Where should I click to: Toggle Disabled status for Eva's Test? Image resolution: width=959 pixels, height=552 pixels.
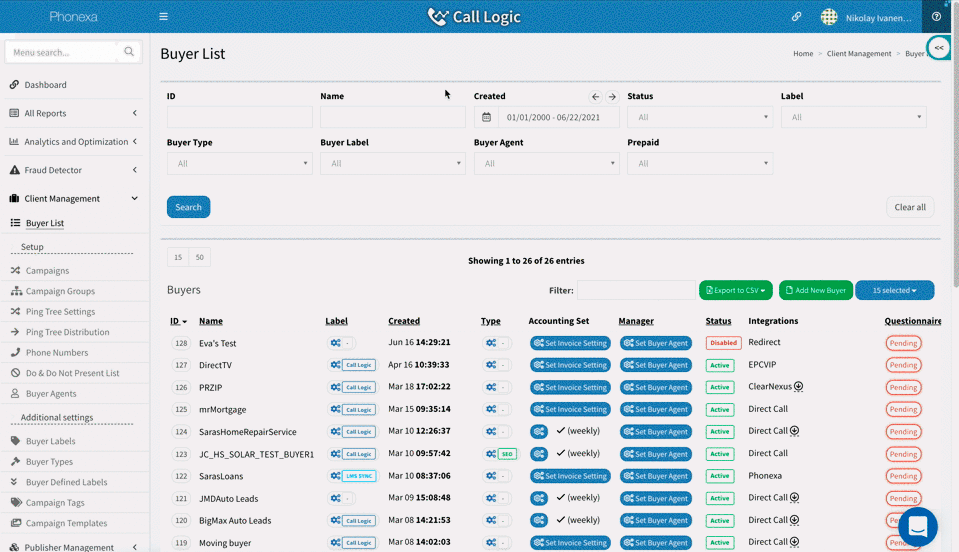click(x=724, y=343)
